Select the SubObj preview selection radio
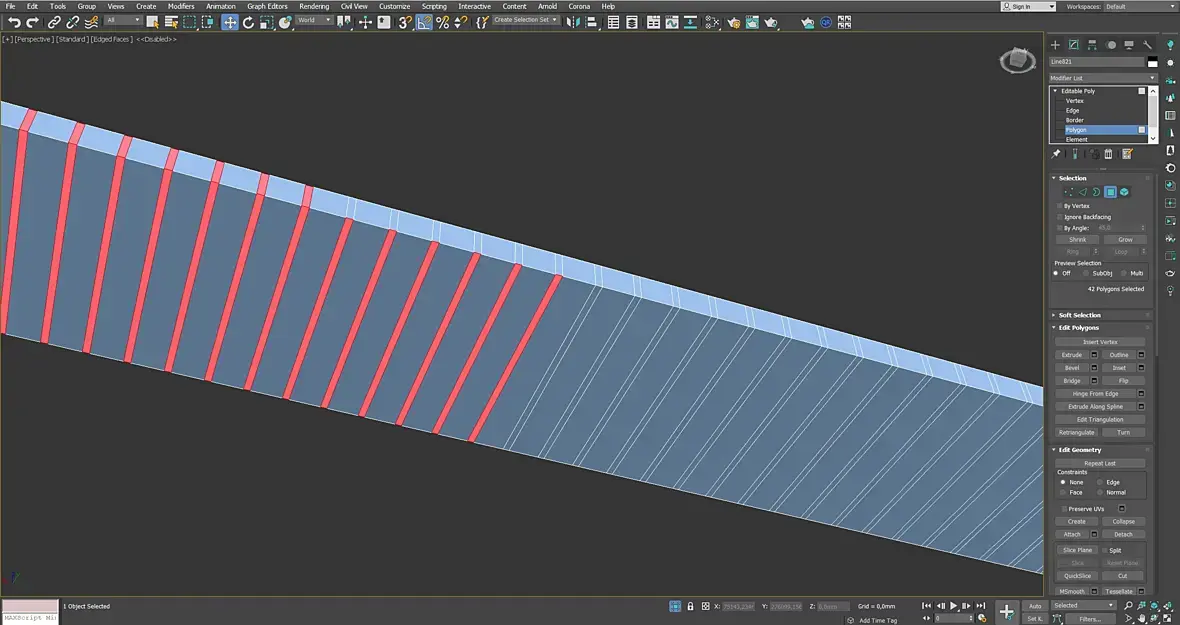Viewport: 1180px width, 625px height. click(x=1087, y=273)
